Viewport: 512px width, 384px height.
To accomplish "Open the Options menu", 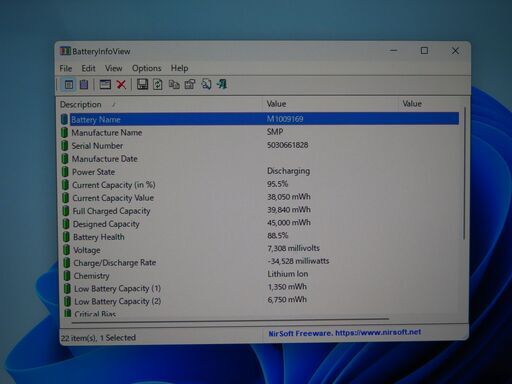I will coord(147,68).
